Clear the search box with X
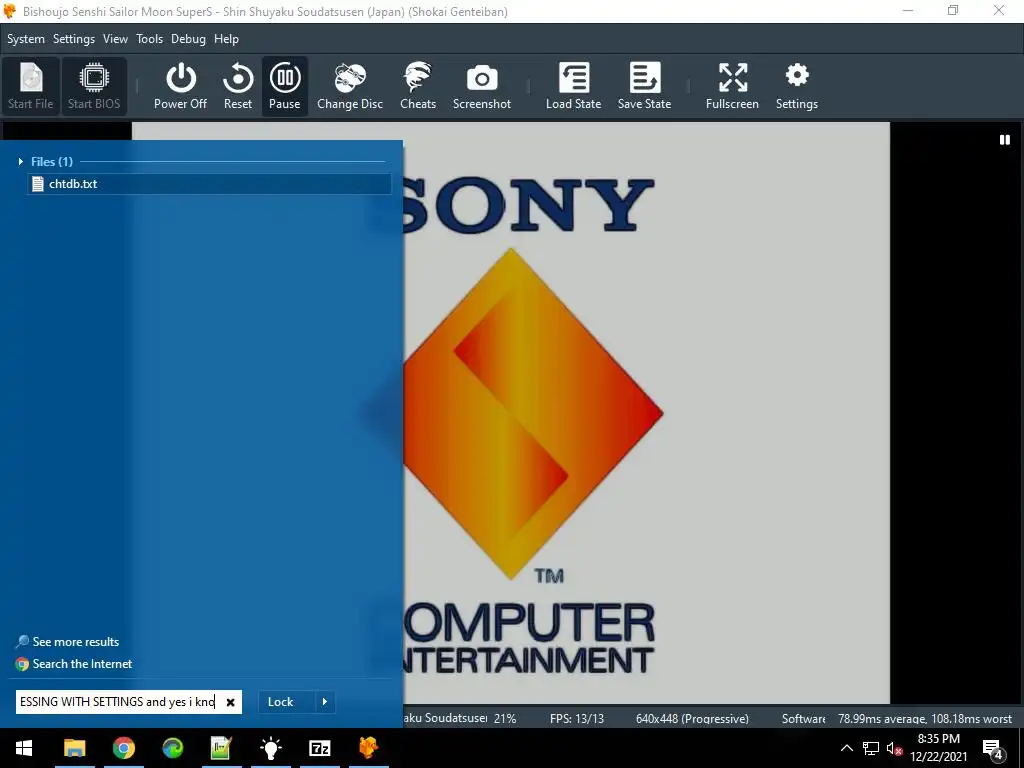Screen dimensions: 1024x768 [x=231, y=702]
